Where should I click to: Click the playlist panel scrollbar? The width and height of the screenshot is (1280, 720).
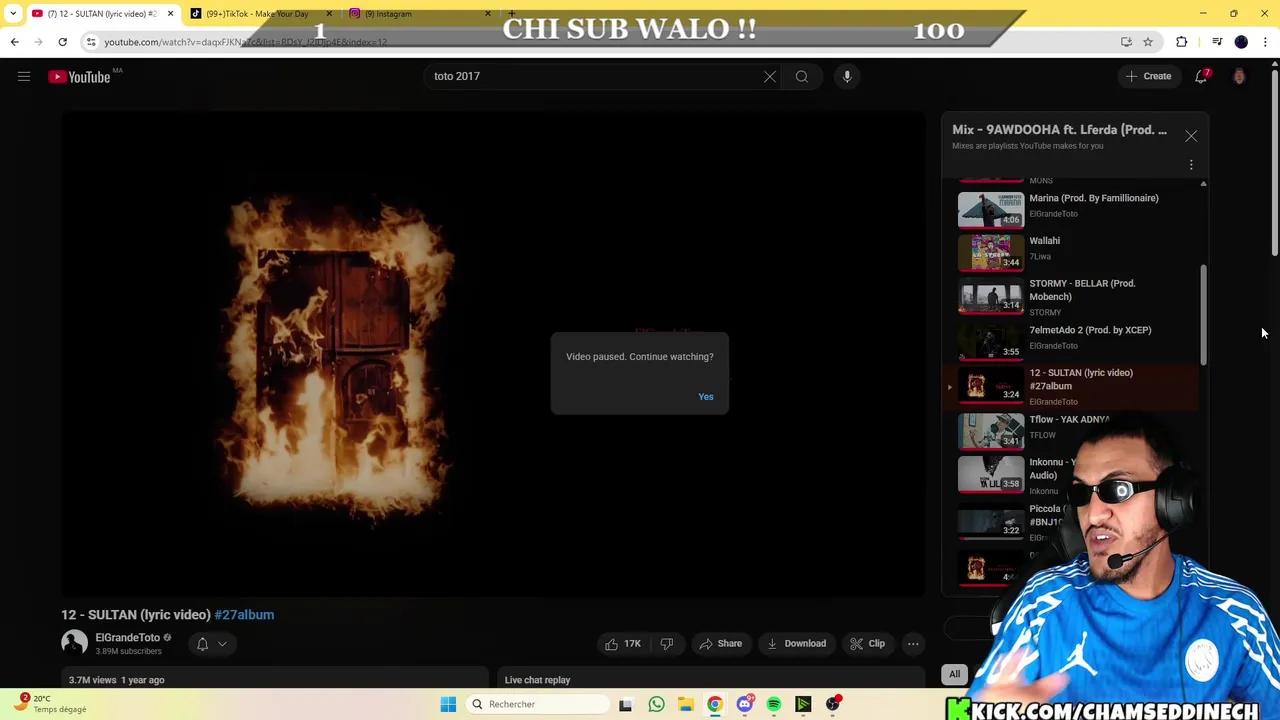(x=1203, y=314)
